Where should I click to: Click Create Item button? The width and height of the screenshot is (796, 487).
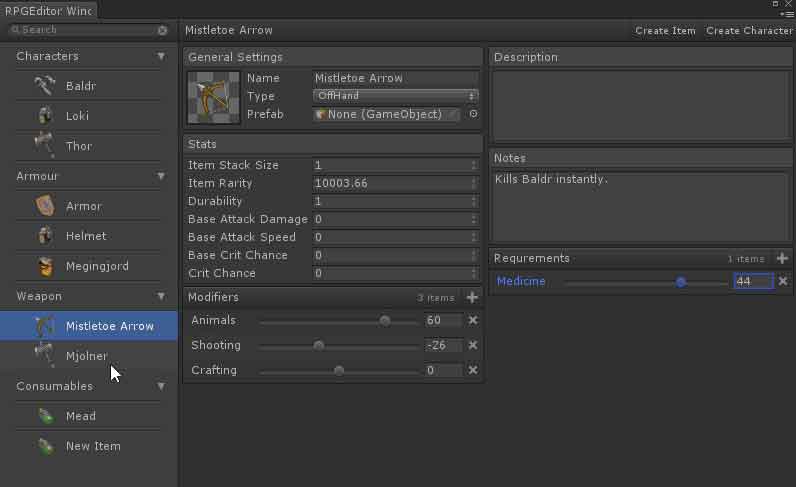[665, 30]
